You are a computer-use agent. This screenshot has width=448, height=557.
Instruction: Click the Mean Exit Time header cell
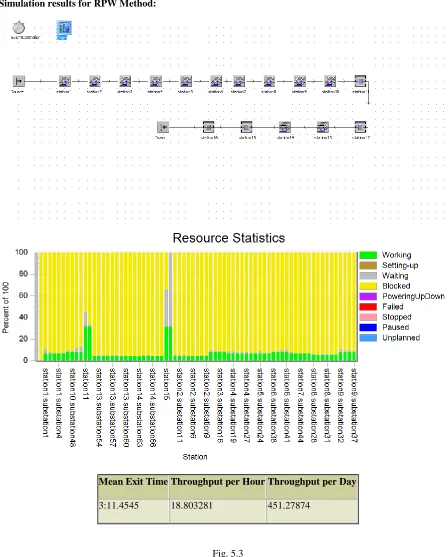(133, 487)
